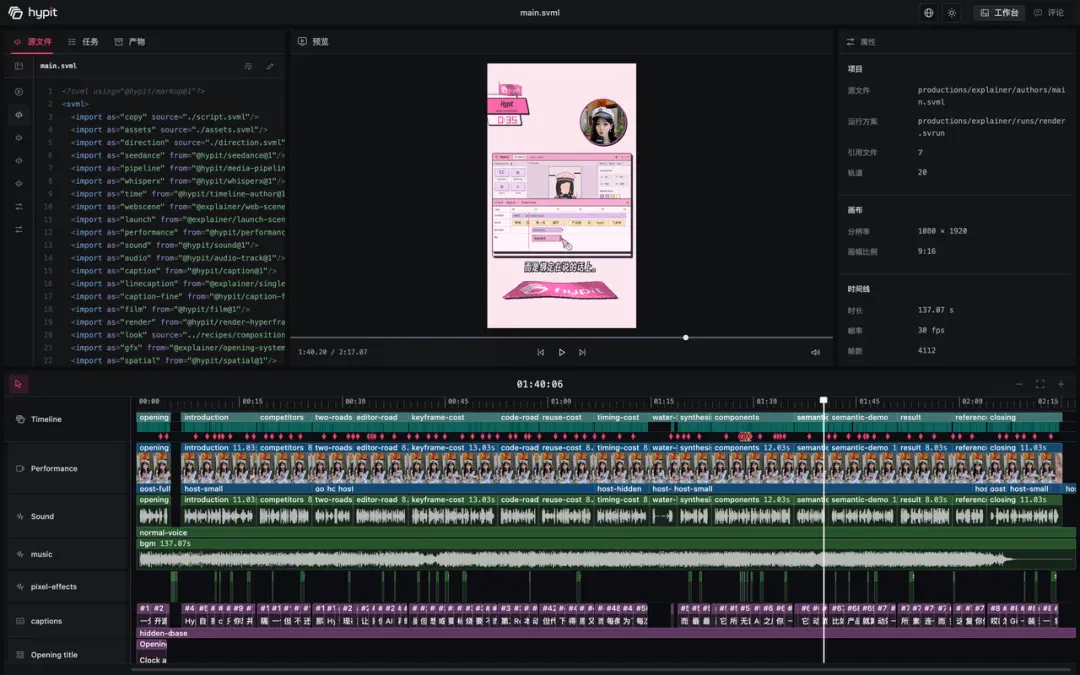This screenshot has width=1080, height=675.
Task: Click the preview progress bar handle
Action: (685, 338)
